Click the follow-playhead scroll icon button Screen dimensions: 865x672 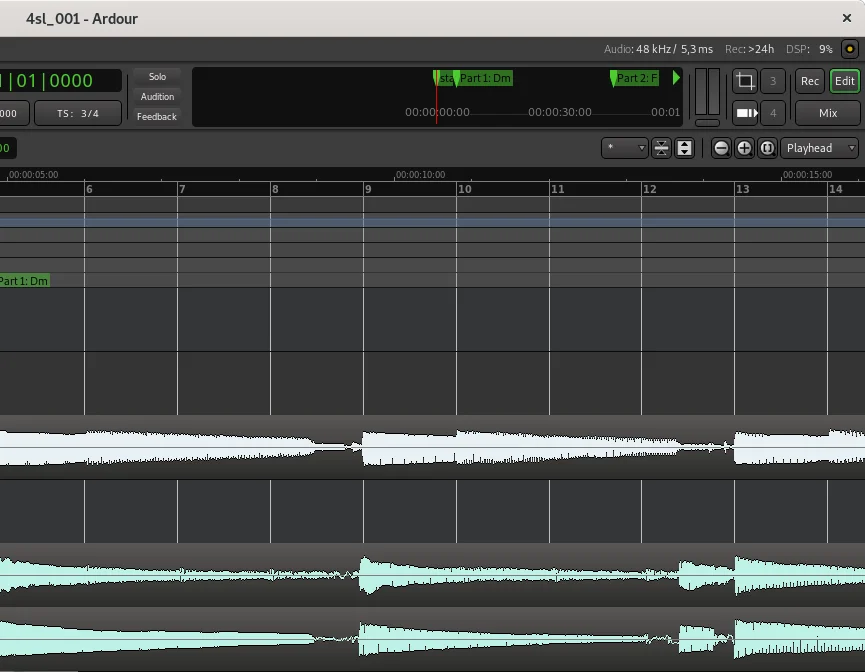click(745, 113)
